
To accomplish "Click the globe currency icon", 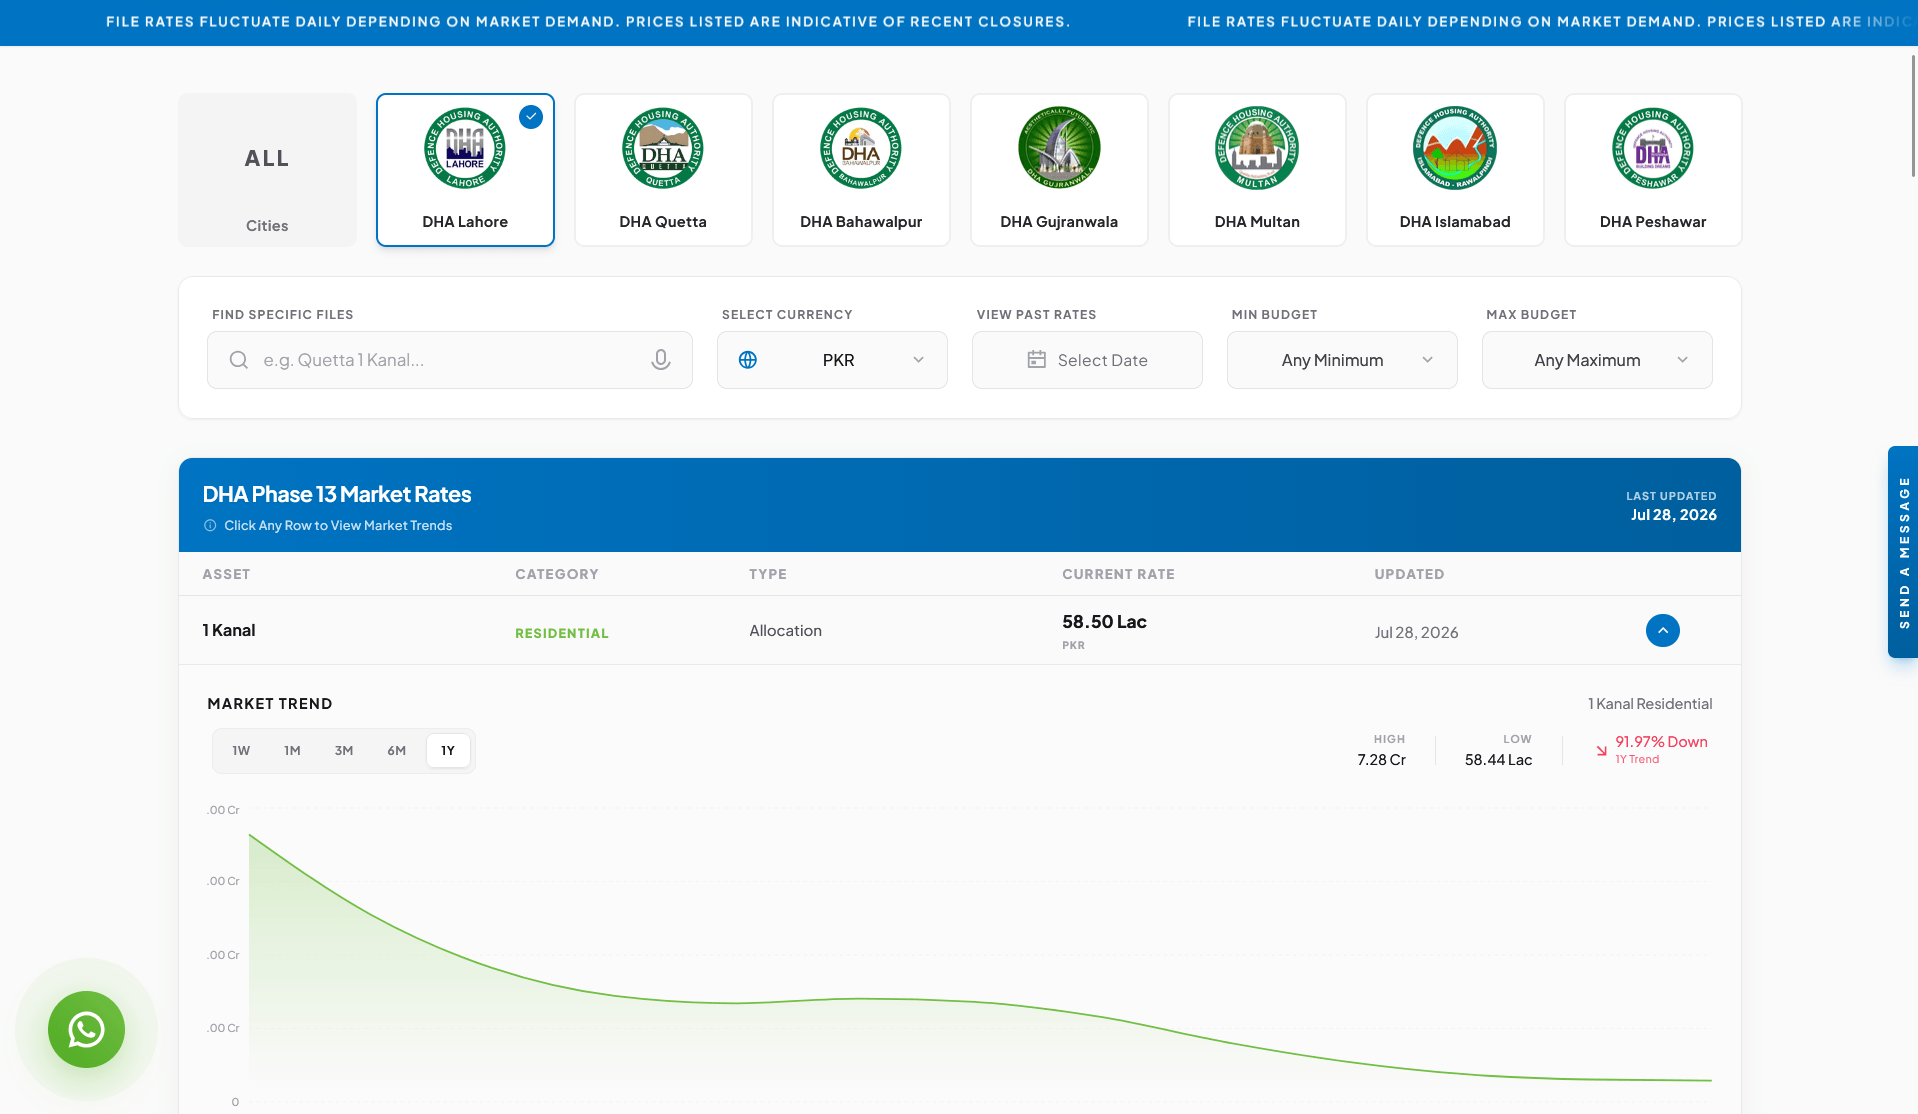I will click(x=748, y=360).
